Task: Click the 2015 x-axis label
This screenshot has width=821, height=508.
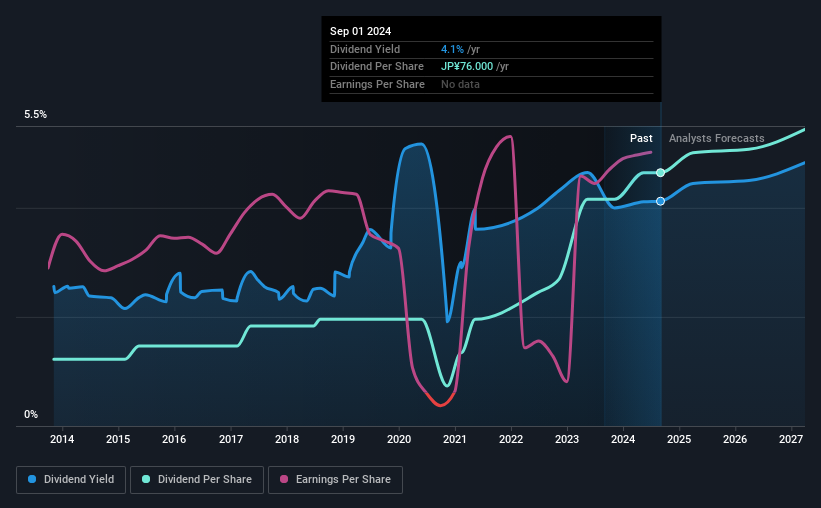Action: (118, 439)
